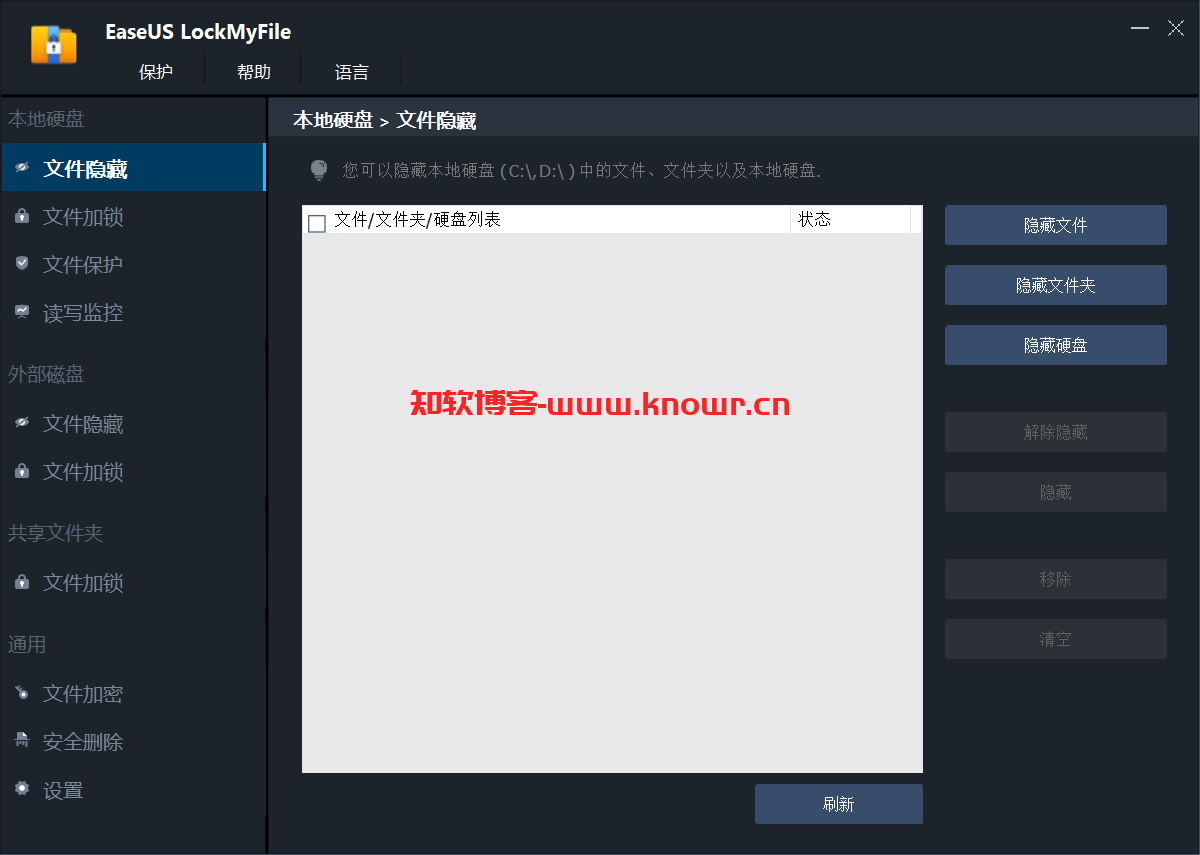Open the 文件保护 section
The width and height of the screenshot is (1200, 855).
[x=132, y=264]
